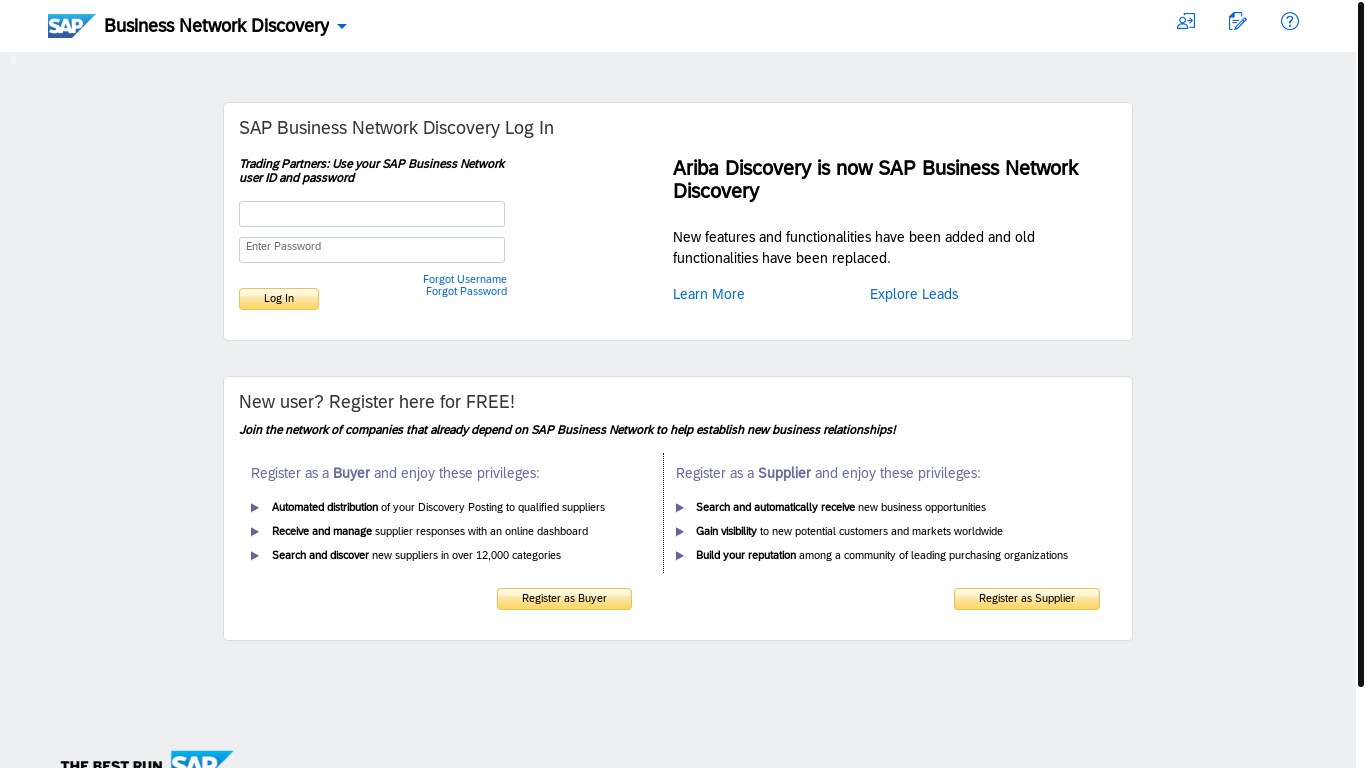
Task: Click the arrow bullet beside Search and automatically receive
Action: [680, 508]
